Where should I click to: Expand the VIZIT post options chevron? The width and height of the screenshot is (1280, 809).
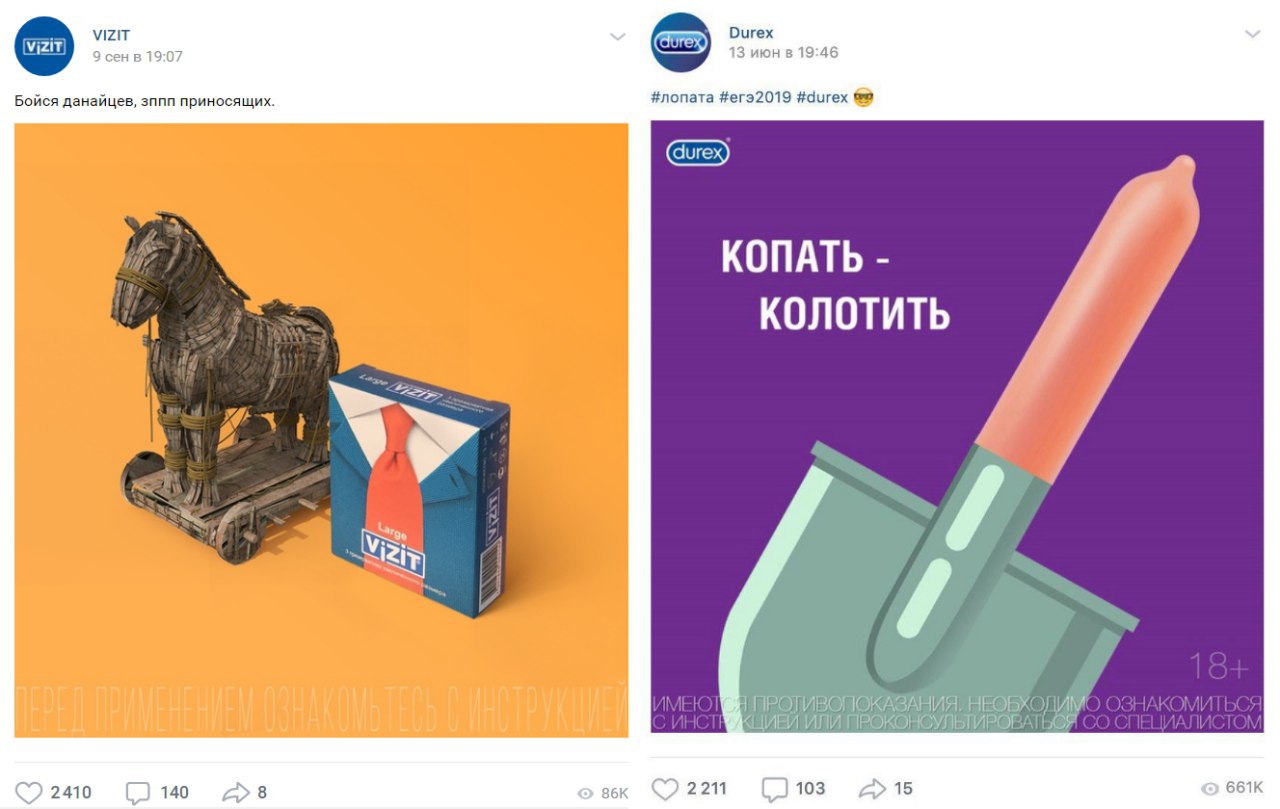click(x=617, y=37)
